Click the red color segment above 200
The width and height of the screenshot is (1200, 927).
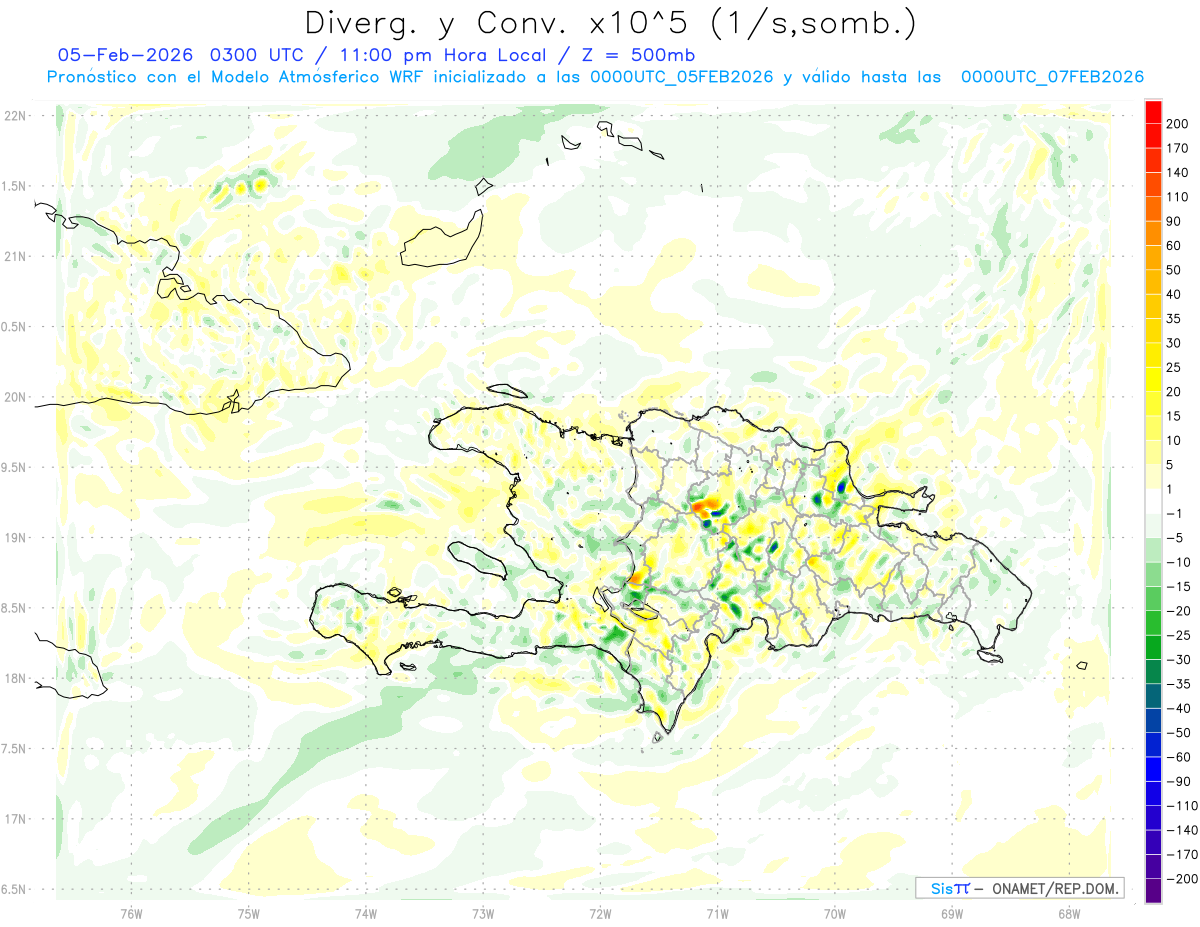[x=1154, y=111]
